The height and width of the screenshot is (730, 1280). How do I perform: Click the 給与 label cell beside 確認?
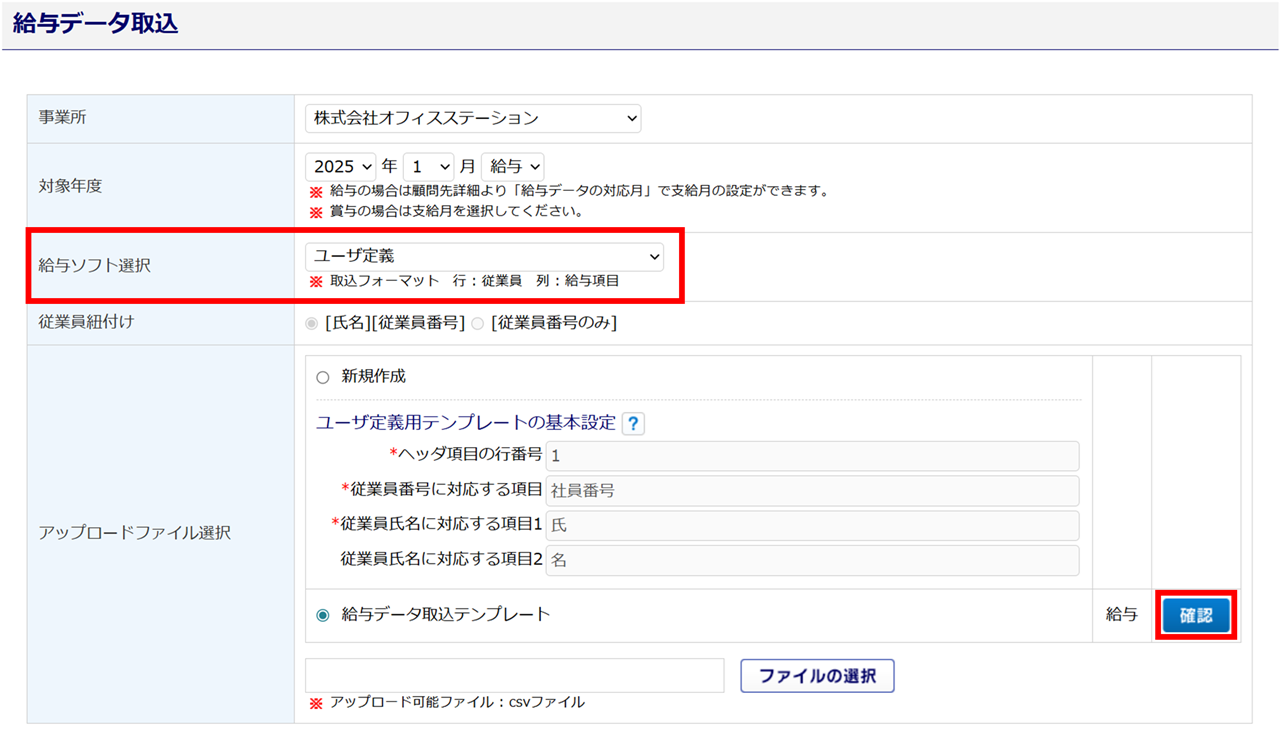(1122, 615)
